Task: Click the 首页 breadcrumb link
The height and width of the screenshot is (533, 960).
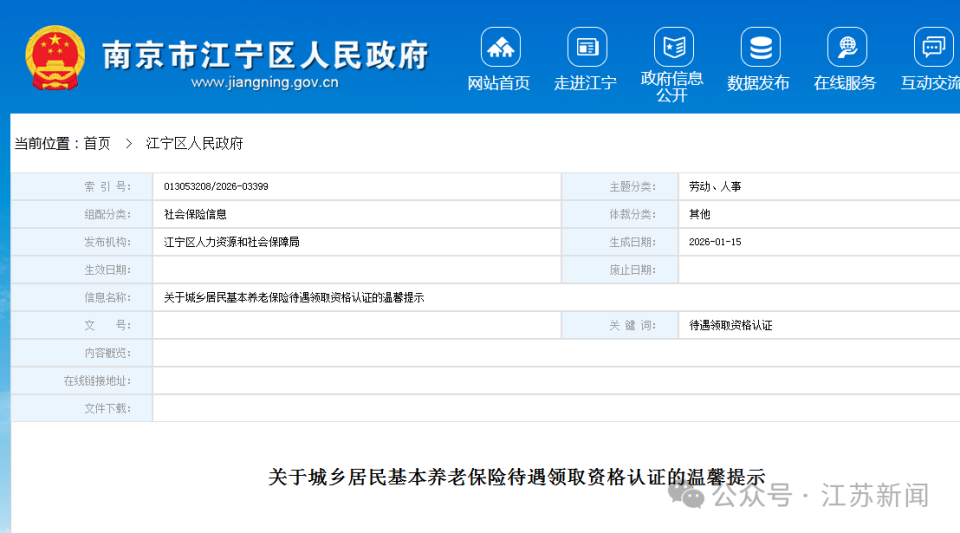Action: (x=97, y=144)
